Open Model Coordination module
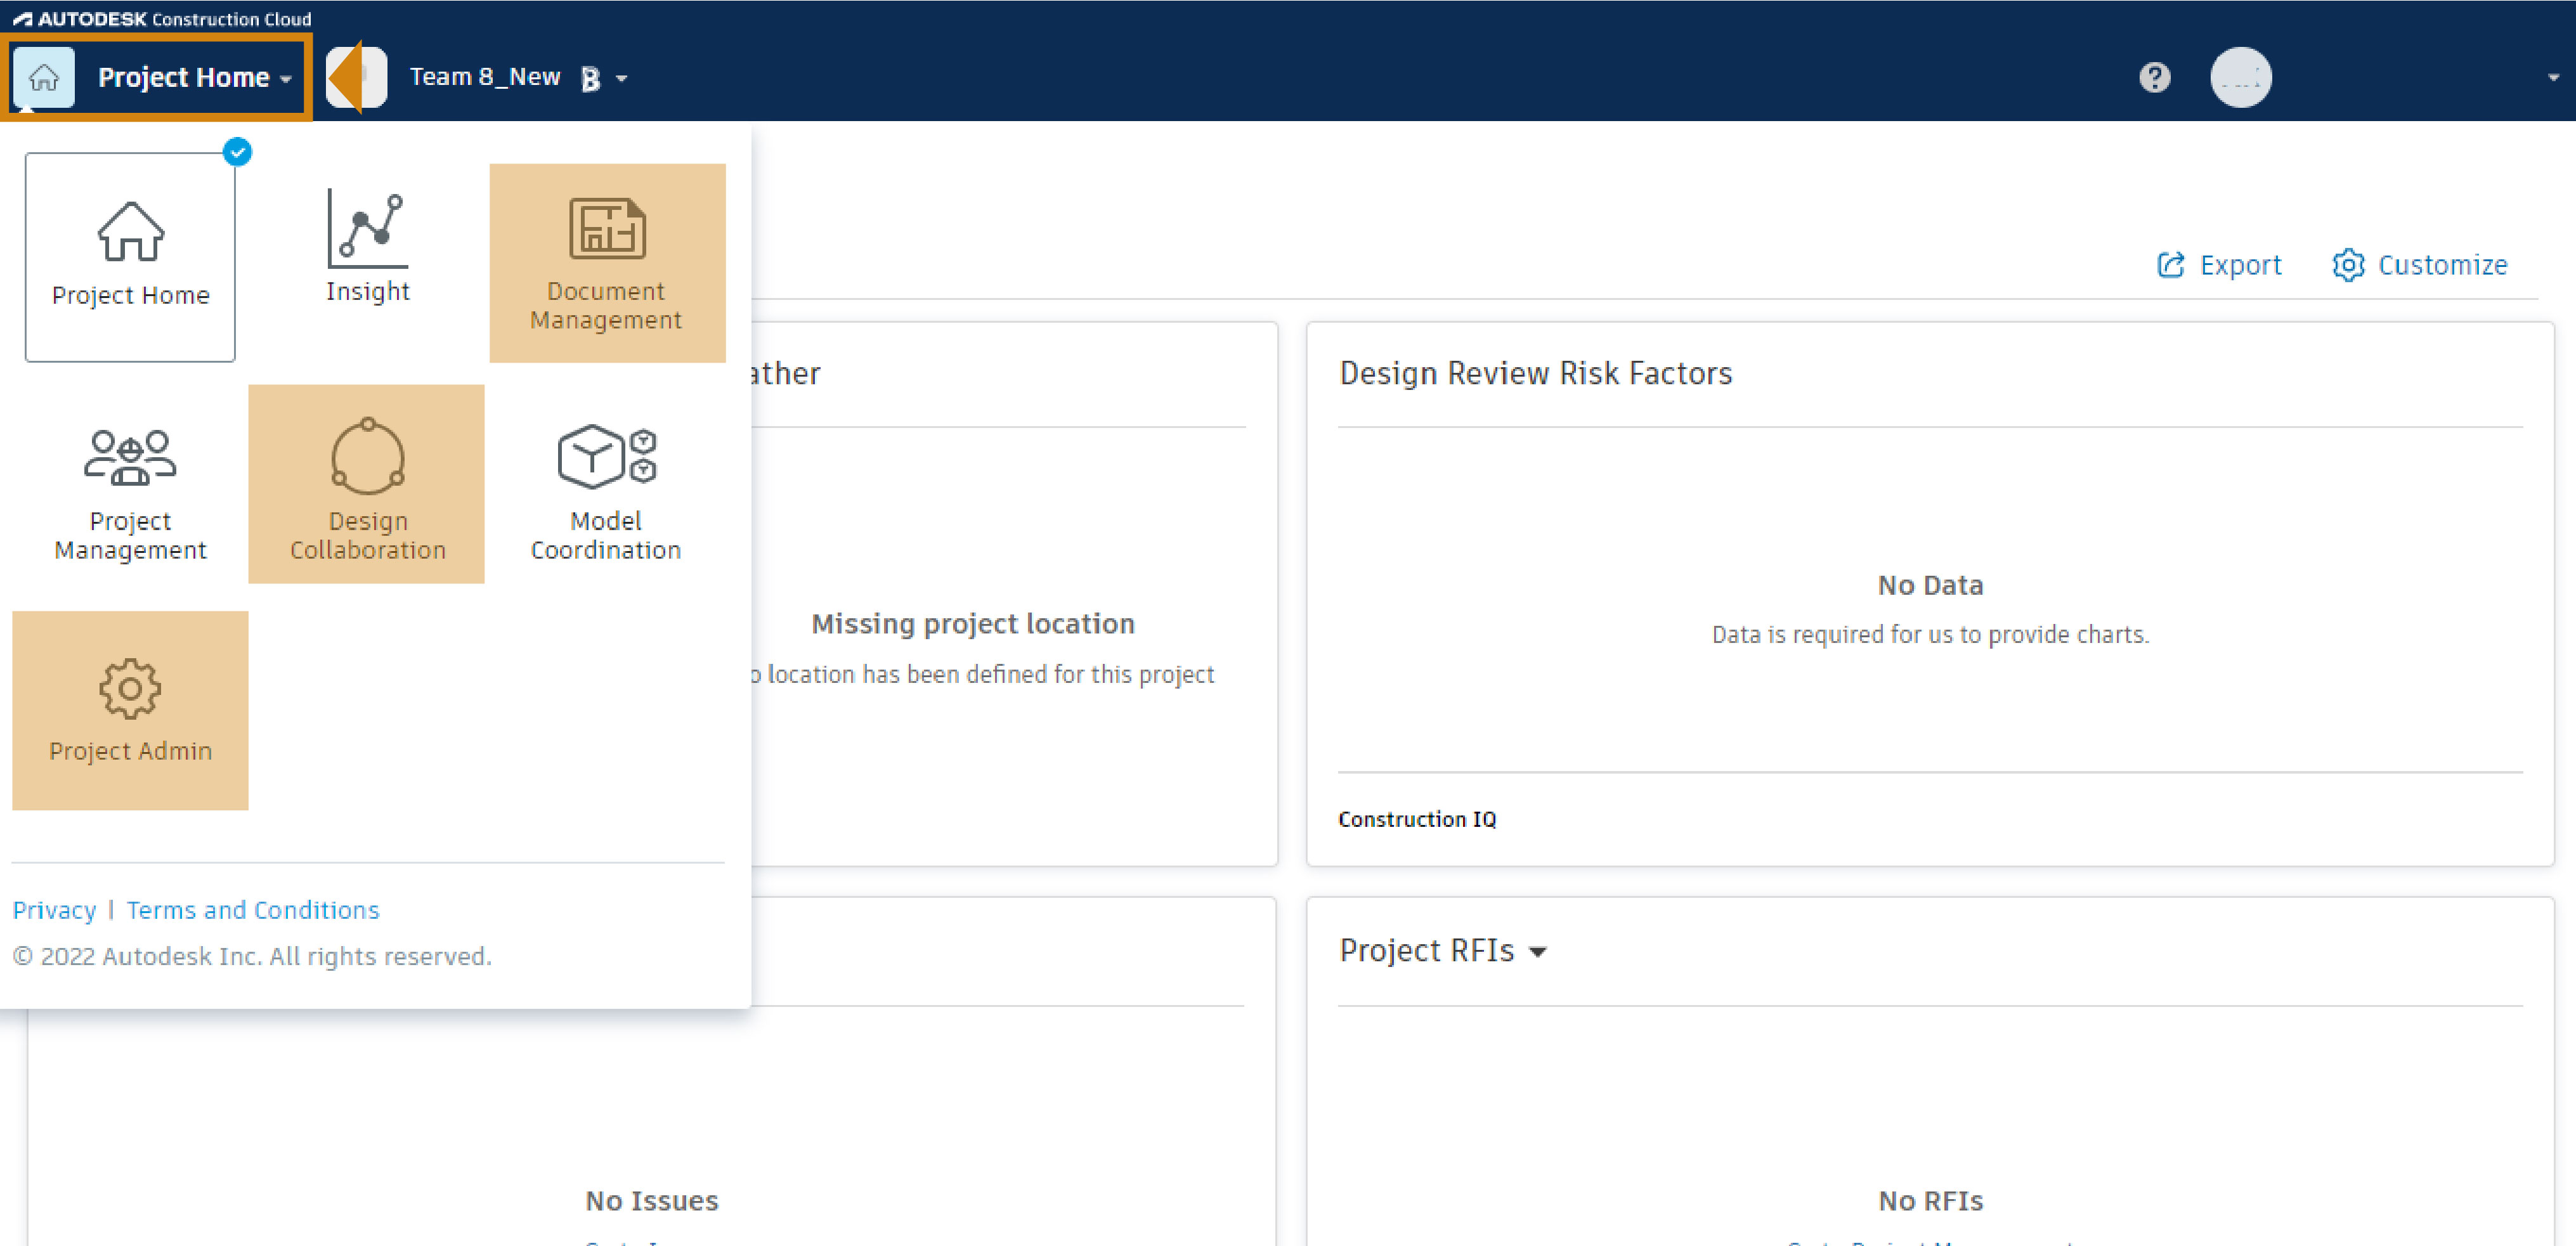The image size is (2576, 1246). 606,484
